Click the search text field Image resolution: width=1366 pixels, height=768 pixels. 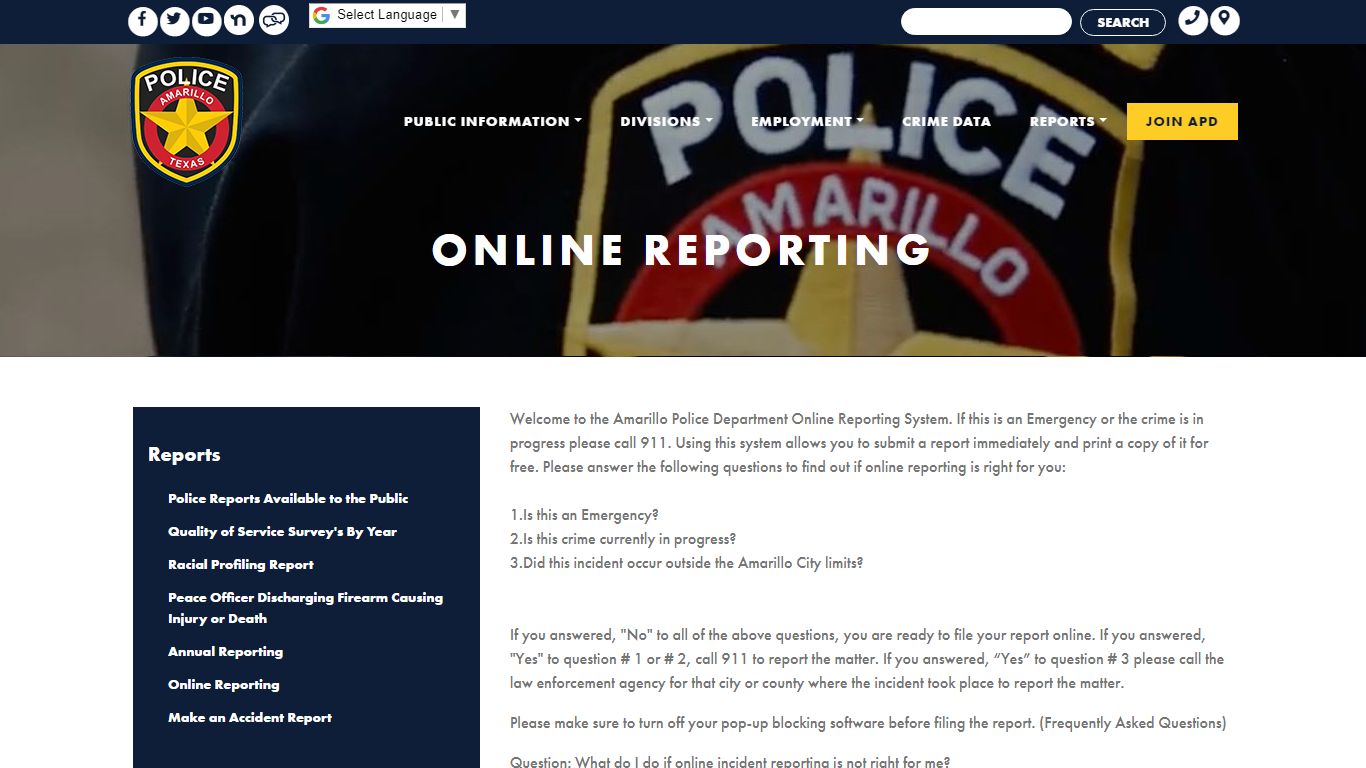[986, 22]
